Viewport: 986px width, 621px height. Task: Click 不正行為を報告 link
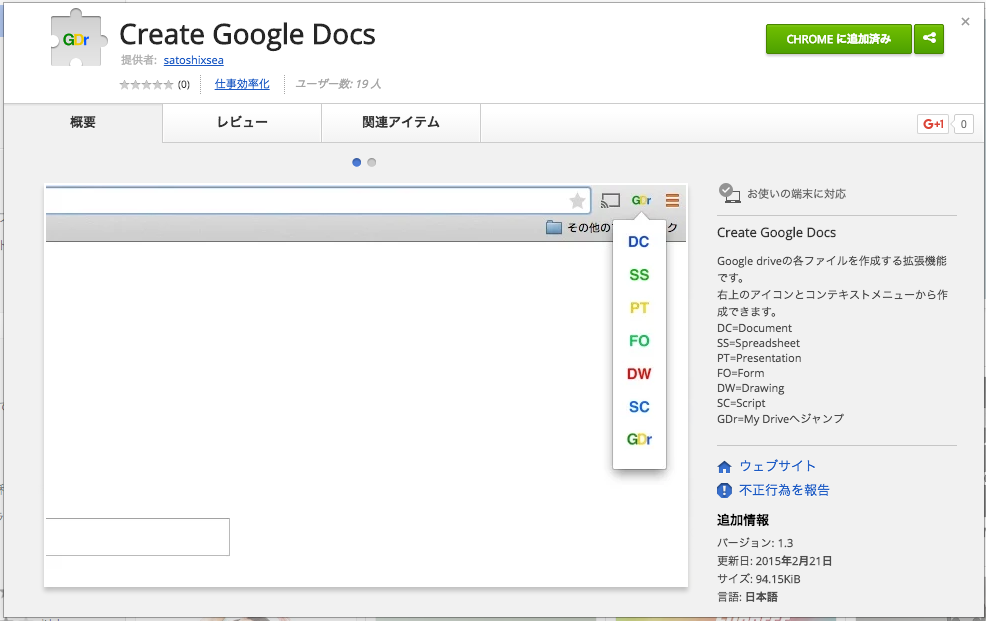[784, 490]
